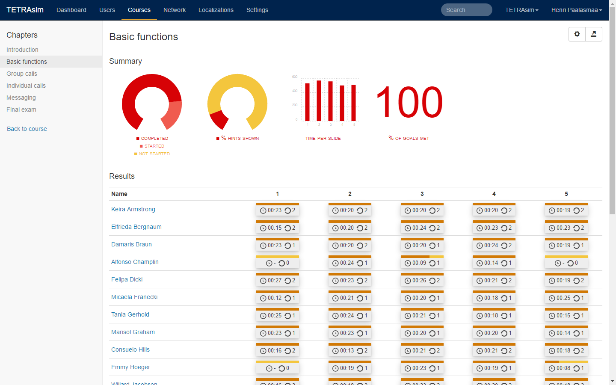Click the yellow hints shown donut chart
Viewport: 616px width, 385px height.
(237, 102)
